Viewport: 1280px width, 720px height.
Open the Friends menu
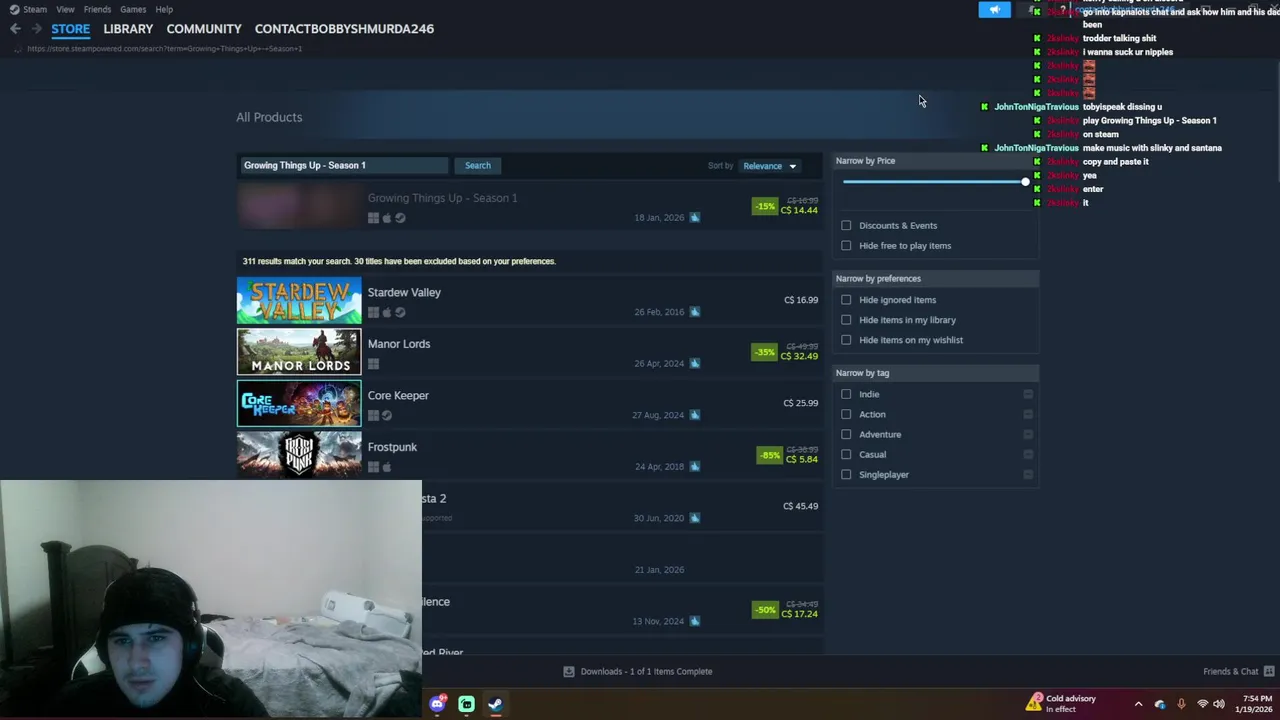(97, 9)
